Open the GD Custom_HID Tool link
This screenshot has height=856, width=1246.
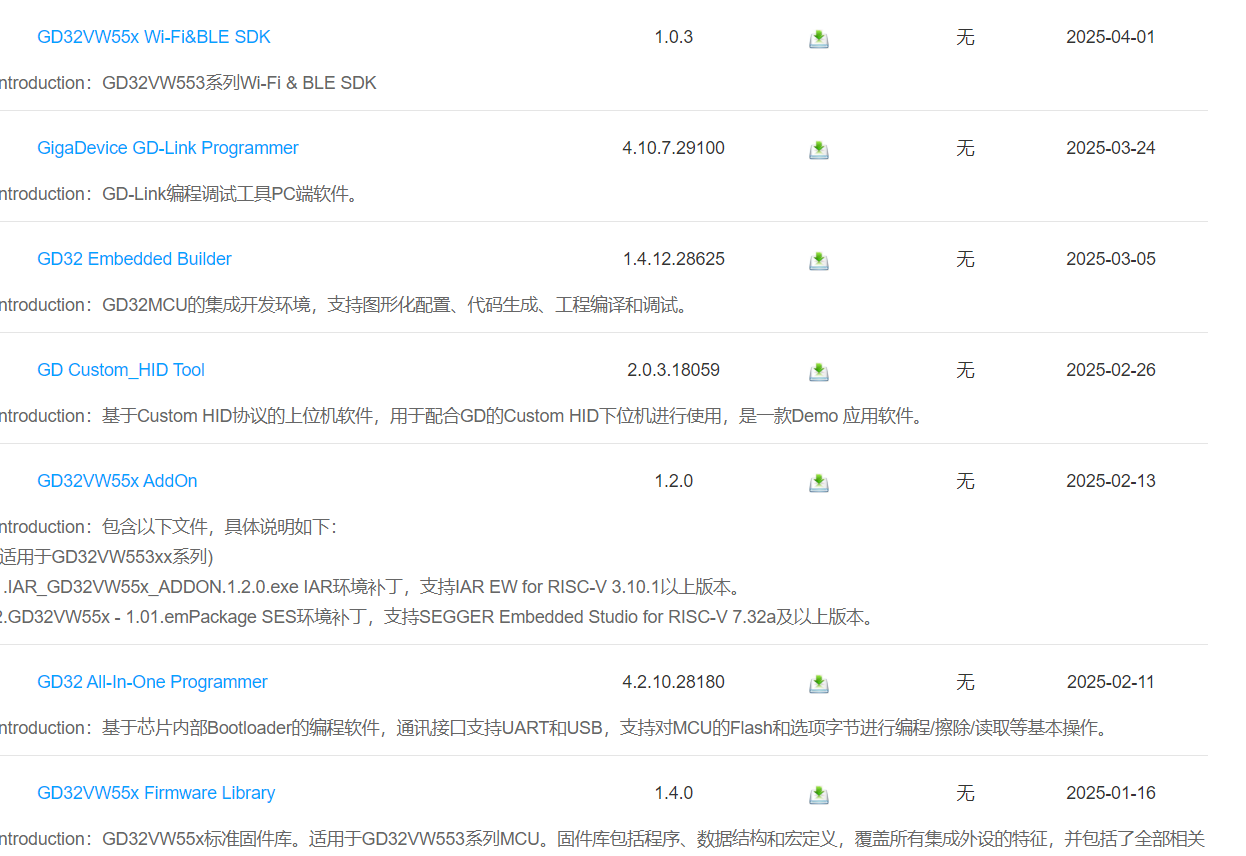(120, 370)
